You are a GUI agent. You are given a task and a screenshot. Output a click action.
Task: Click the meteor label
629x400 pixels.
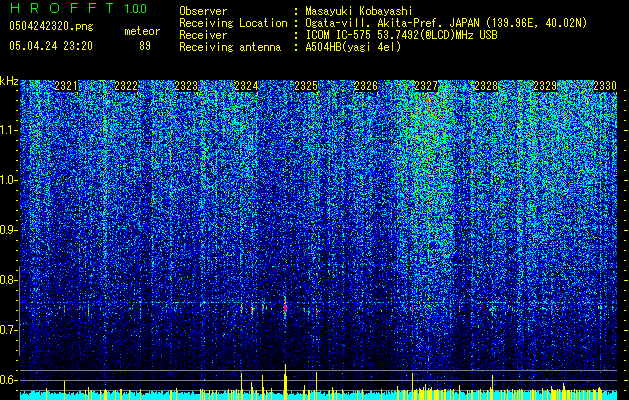point(142,31)
